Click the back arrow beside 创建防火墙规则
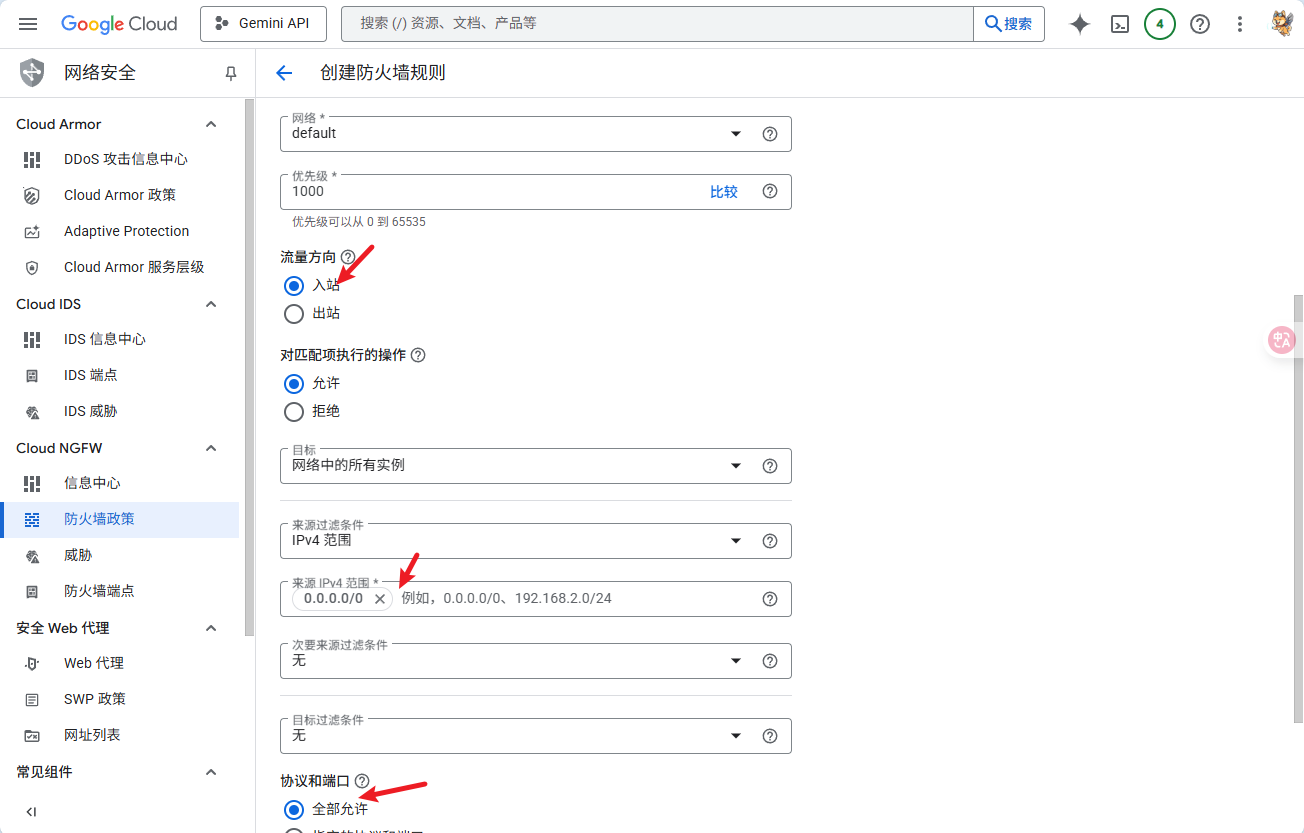This screenshot has height=833, width=1304. pyautogui.click(x=284, y=73)
